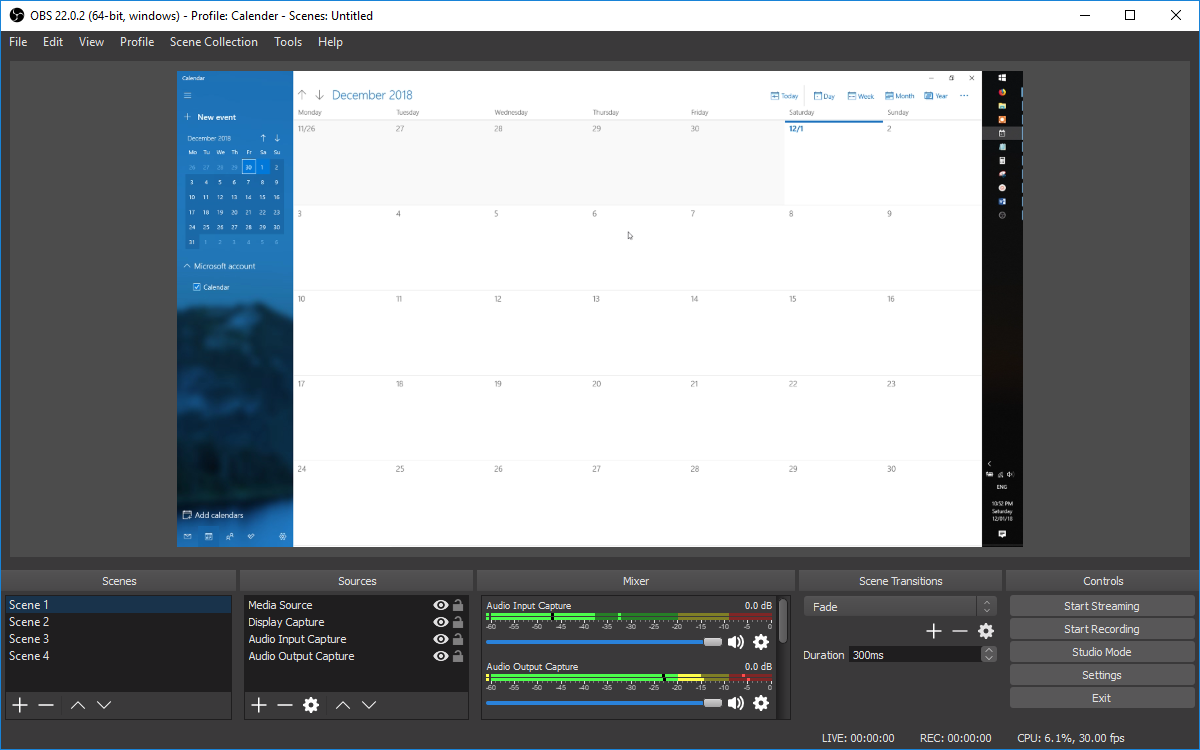Select Scene 3 in the Scenes list
Viewport: 1200px width, 750px height.
[29, 638]
